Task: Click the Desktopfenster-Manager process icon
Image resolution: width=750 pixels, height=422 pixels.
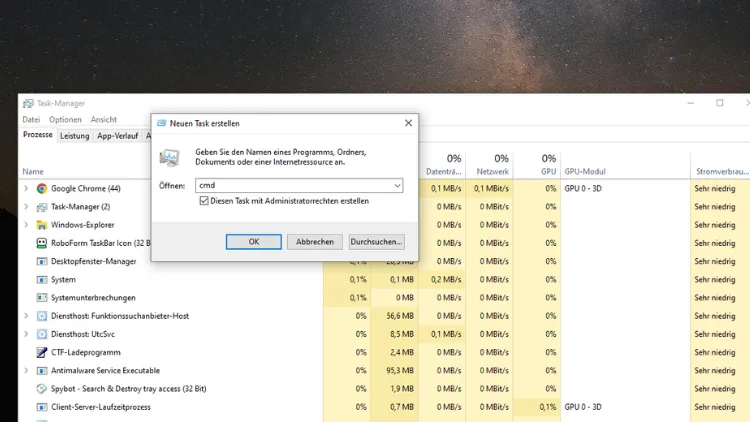Action: tap(42, 261)
